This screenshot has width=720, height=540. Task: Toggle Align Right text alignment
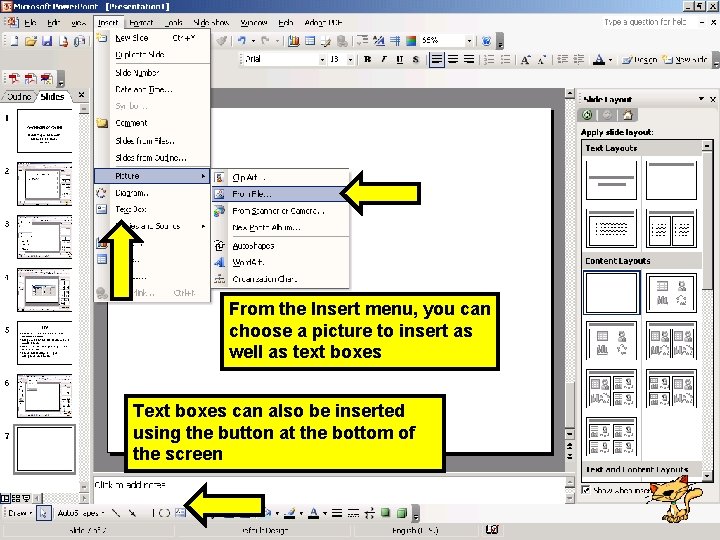click(469, 59)
